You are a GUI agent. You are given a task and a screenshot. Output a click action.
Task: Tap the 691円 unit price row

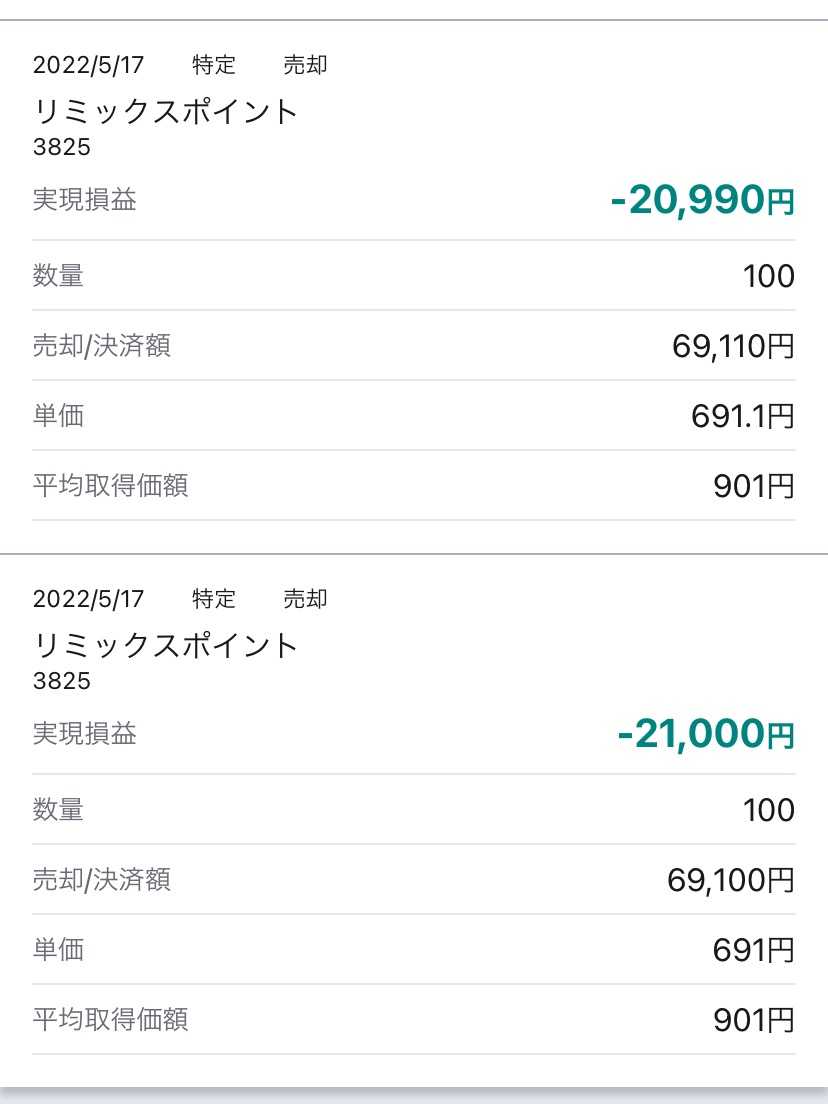pyautogui.click(x=414, y=949)
